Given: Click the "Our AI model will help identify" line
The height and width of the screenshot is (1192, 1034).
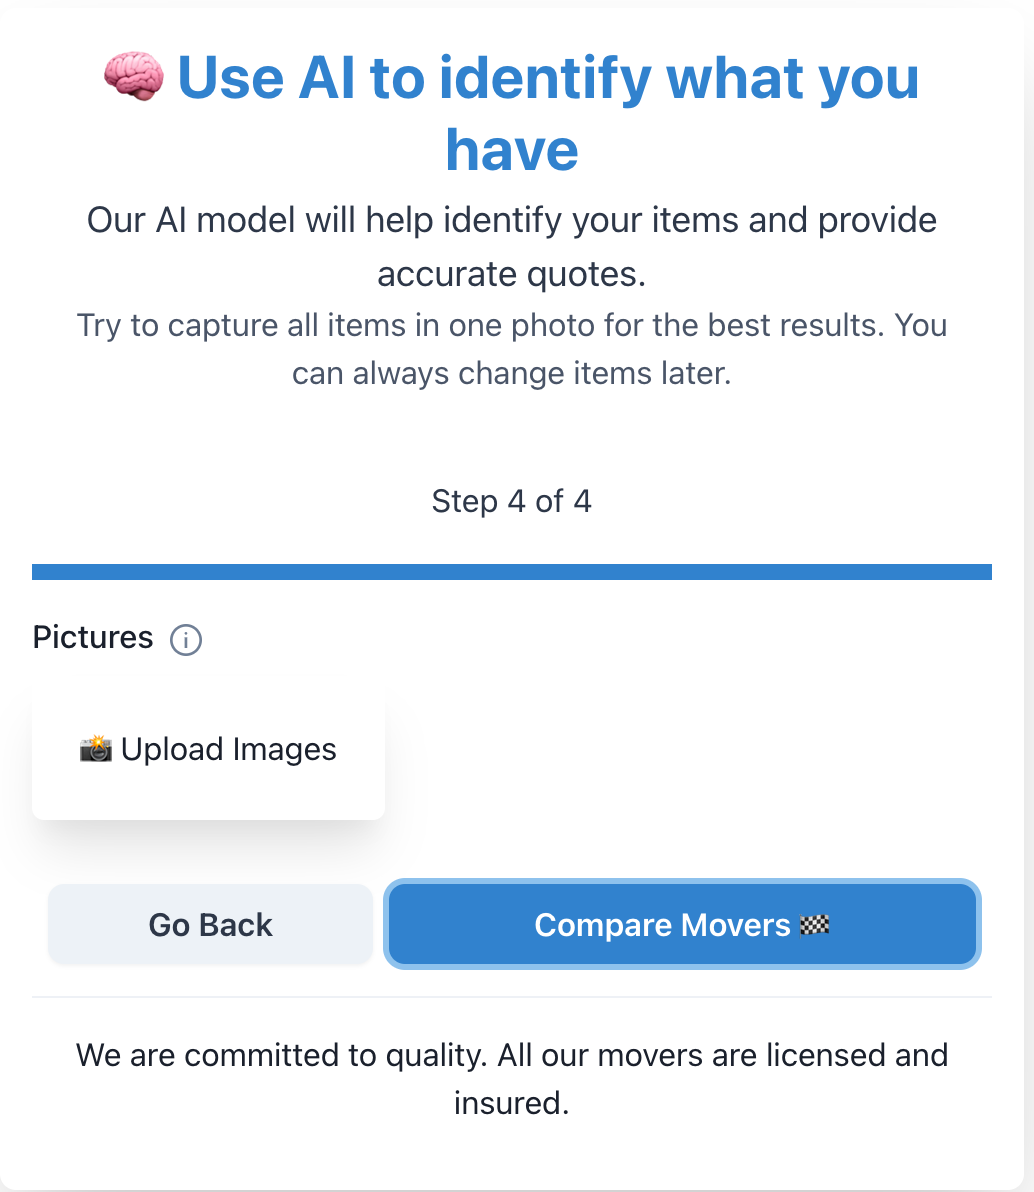Looking at the screenshot, I should tap(512, 220).
